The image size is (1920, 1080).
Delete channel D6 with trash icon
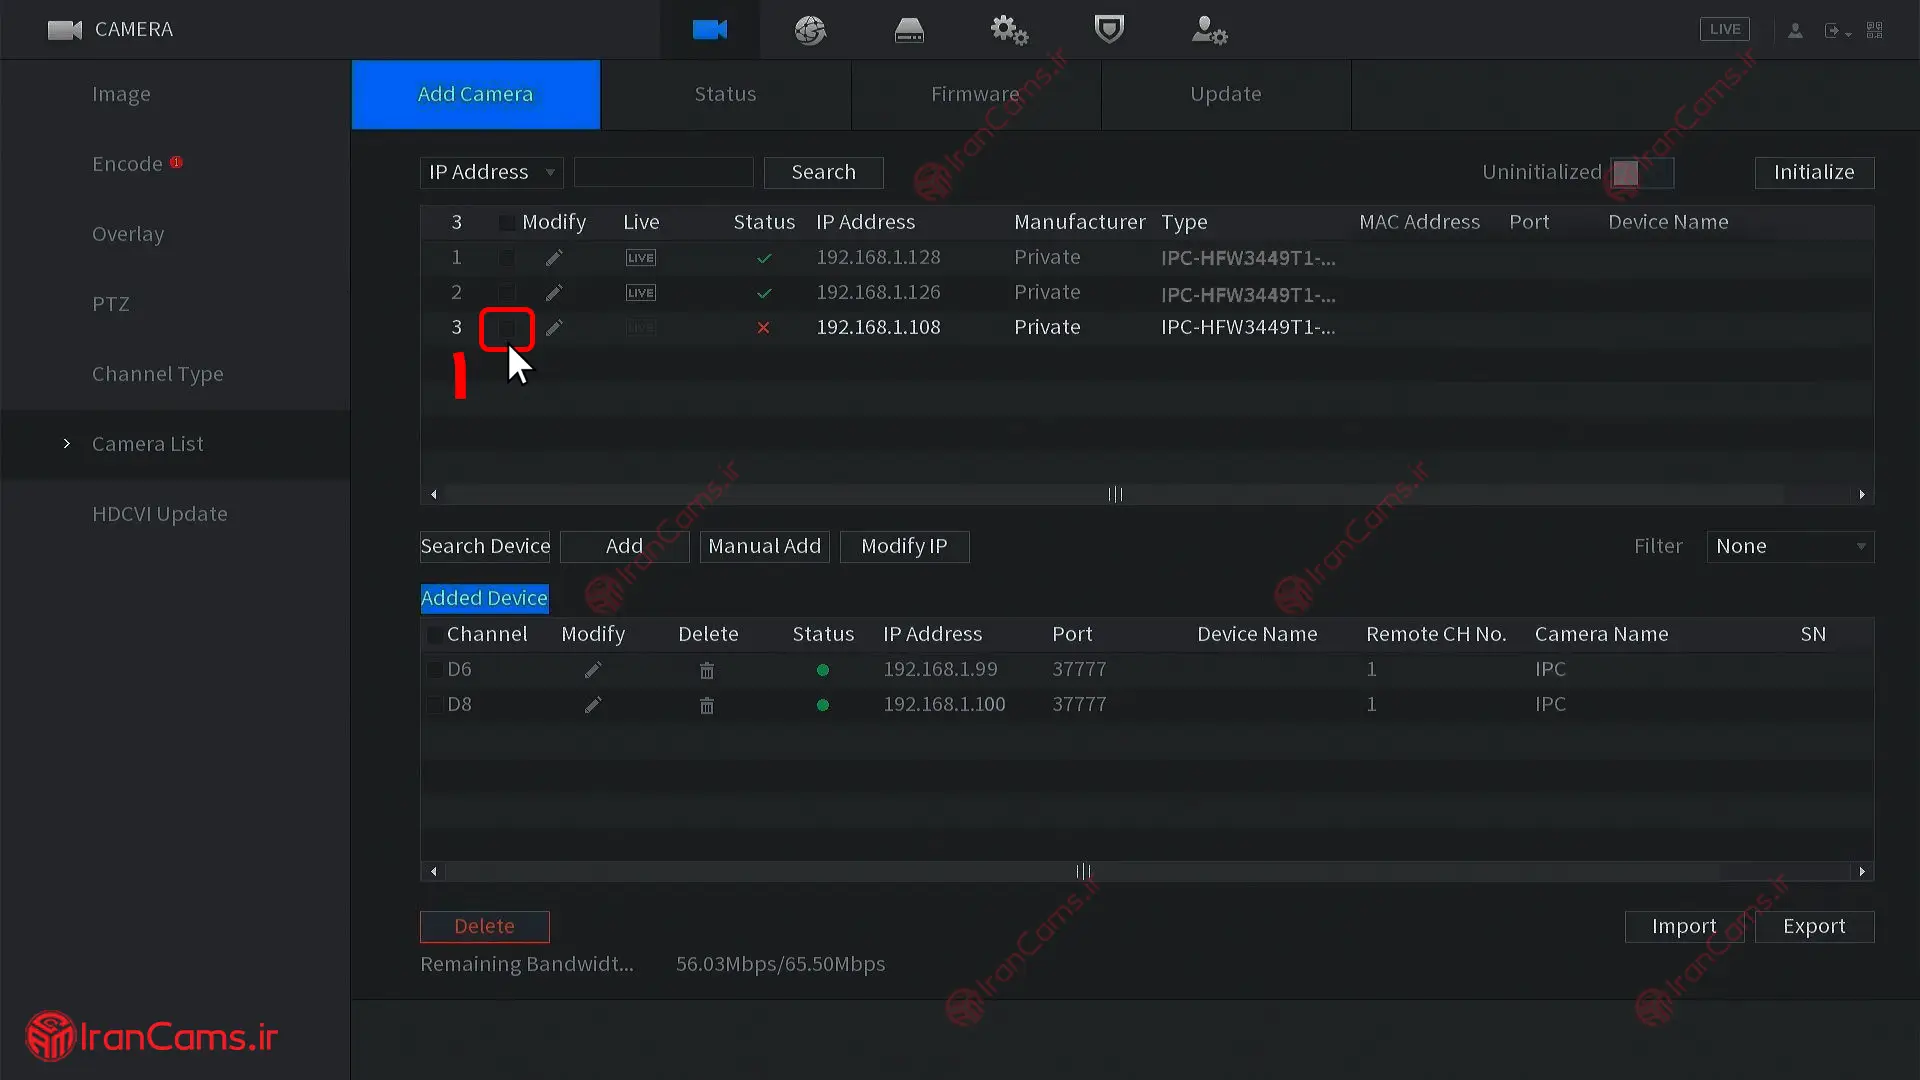[707, 670]
